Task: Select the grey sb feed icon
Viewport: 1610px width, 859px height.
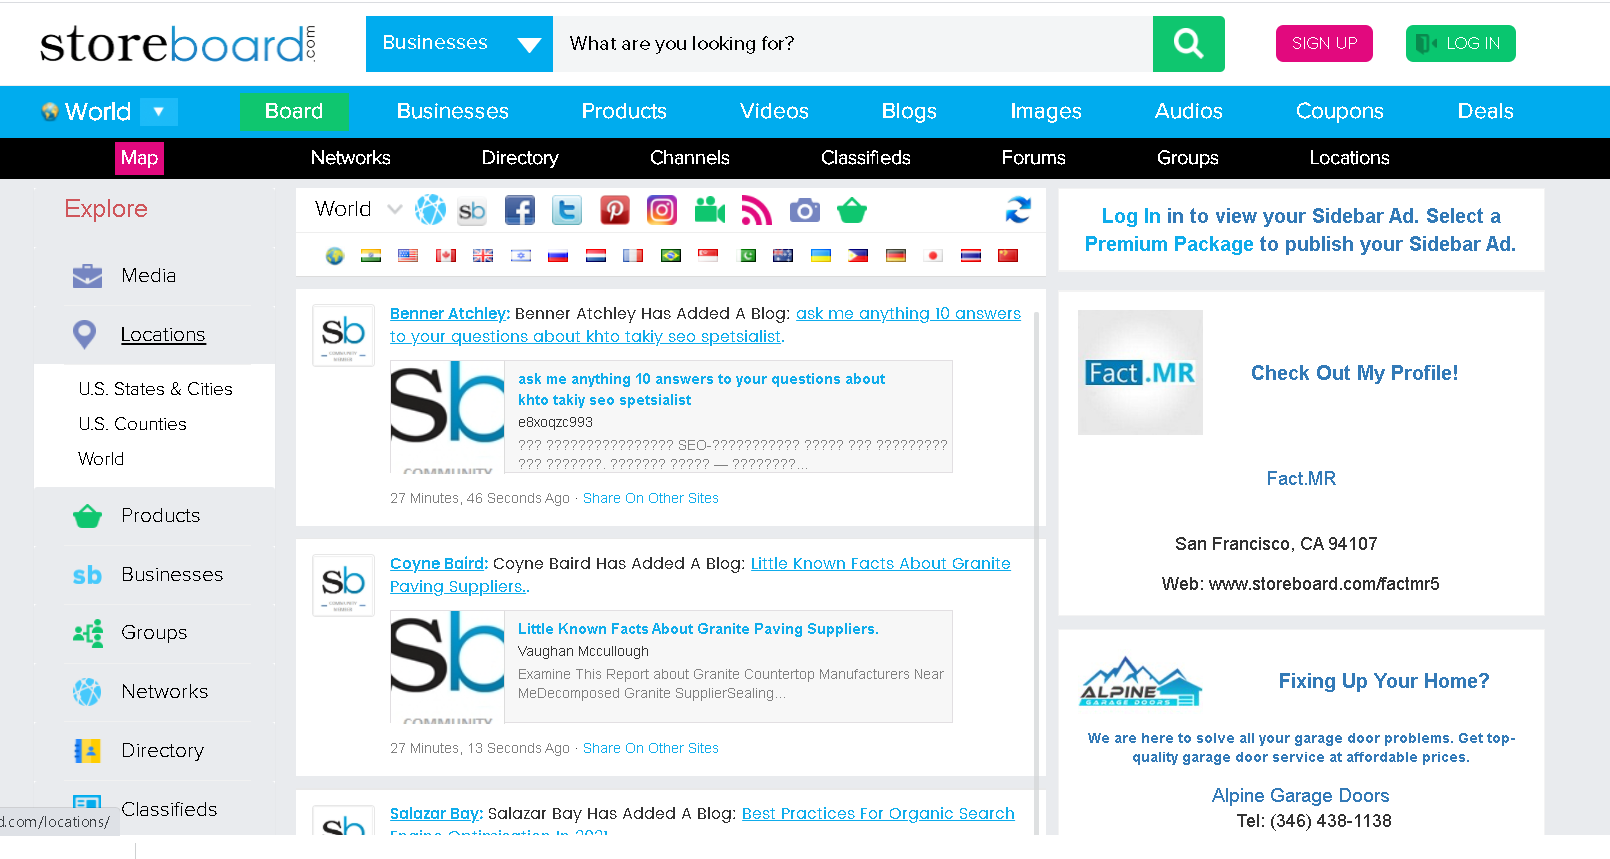Action: click(472, 211)
